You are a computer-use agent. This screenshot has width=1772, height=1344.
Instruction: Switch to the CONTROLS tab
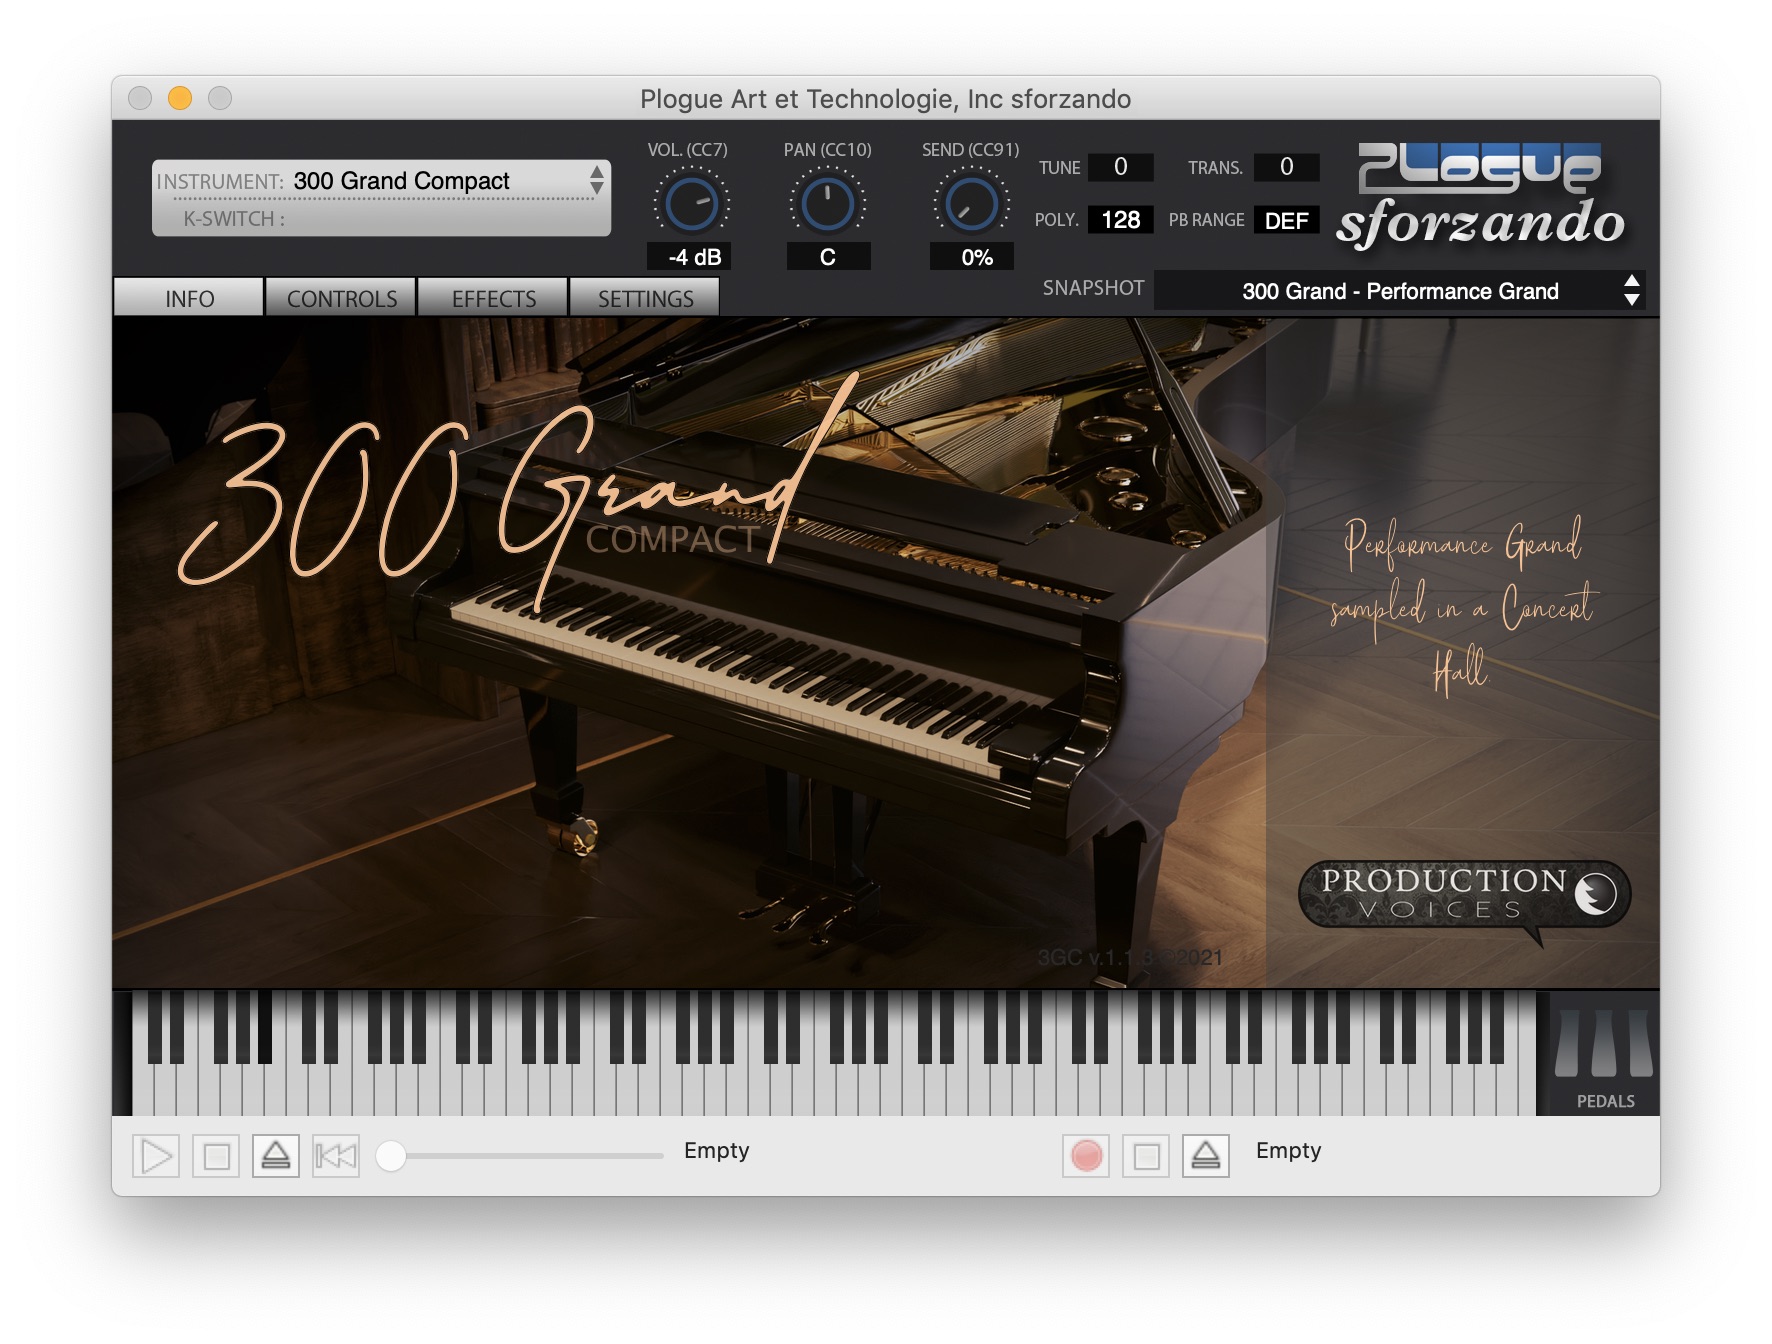coord(341,298)
